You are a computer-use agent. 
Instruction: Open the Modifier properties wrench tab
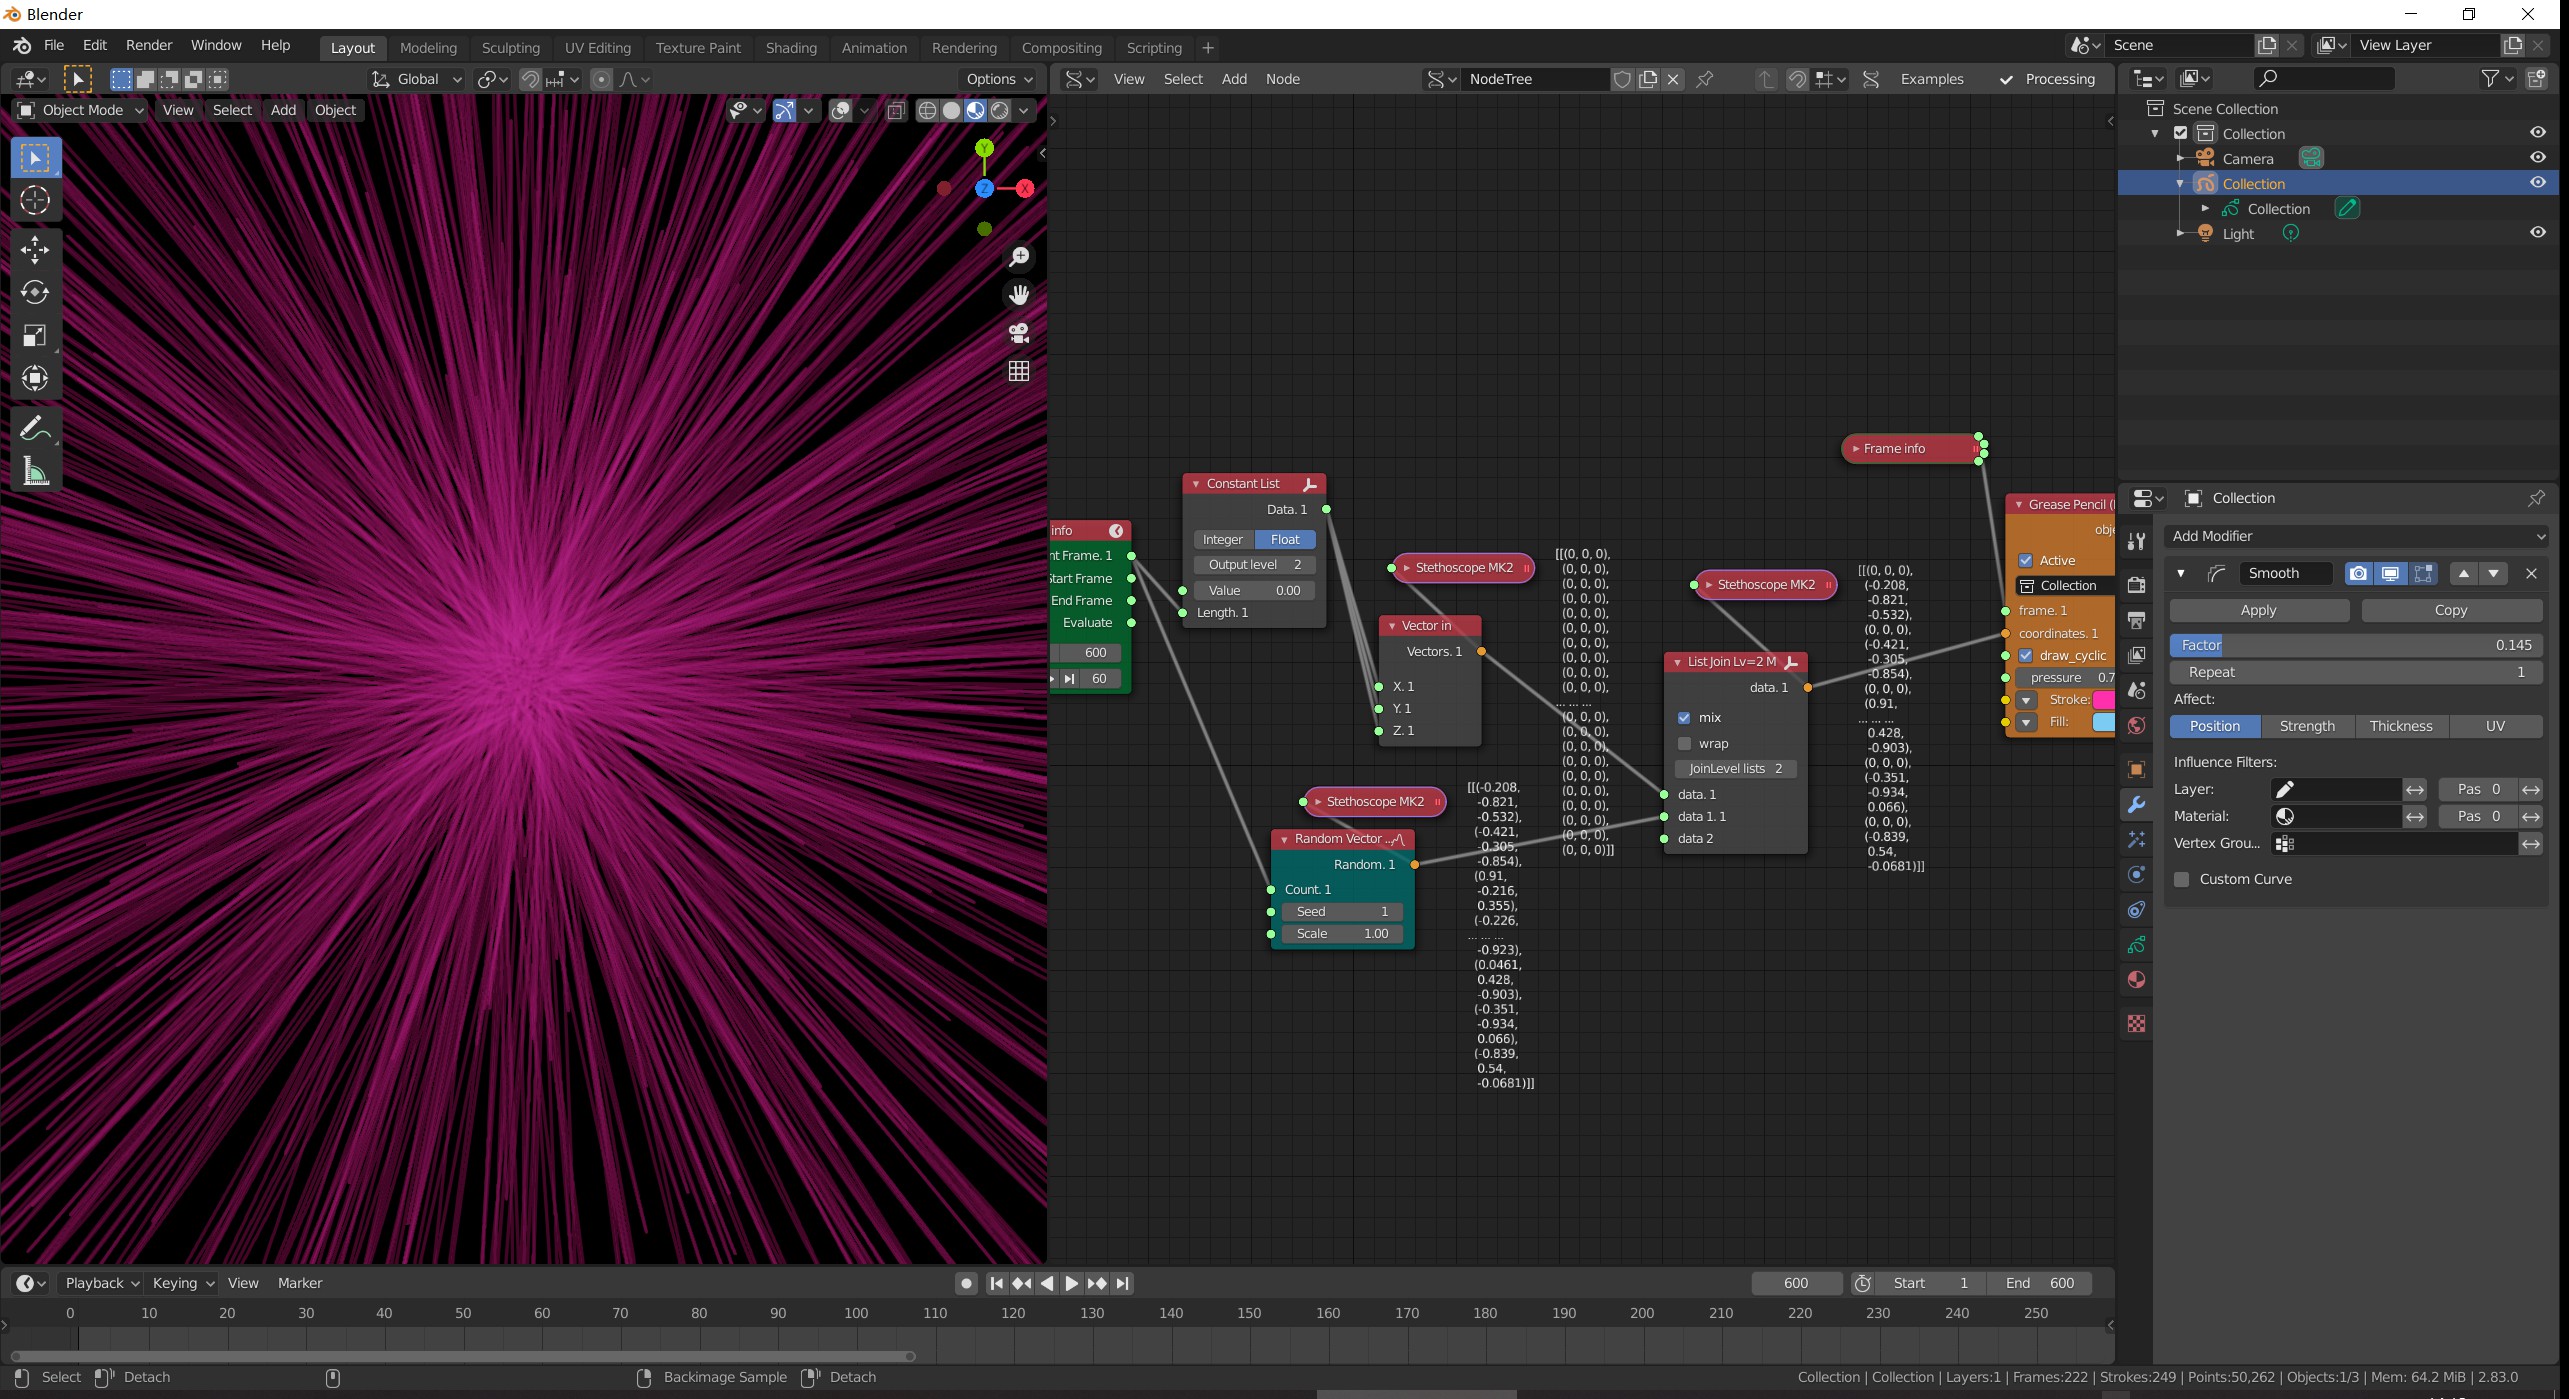point(2137,805)
